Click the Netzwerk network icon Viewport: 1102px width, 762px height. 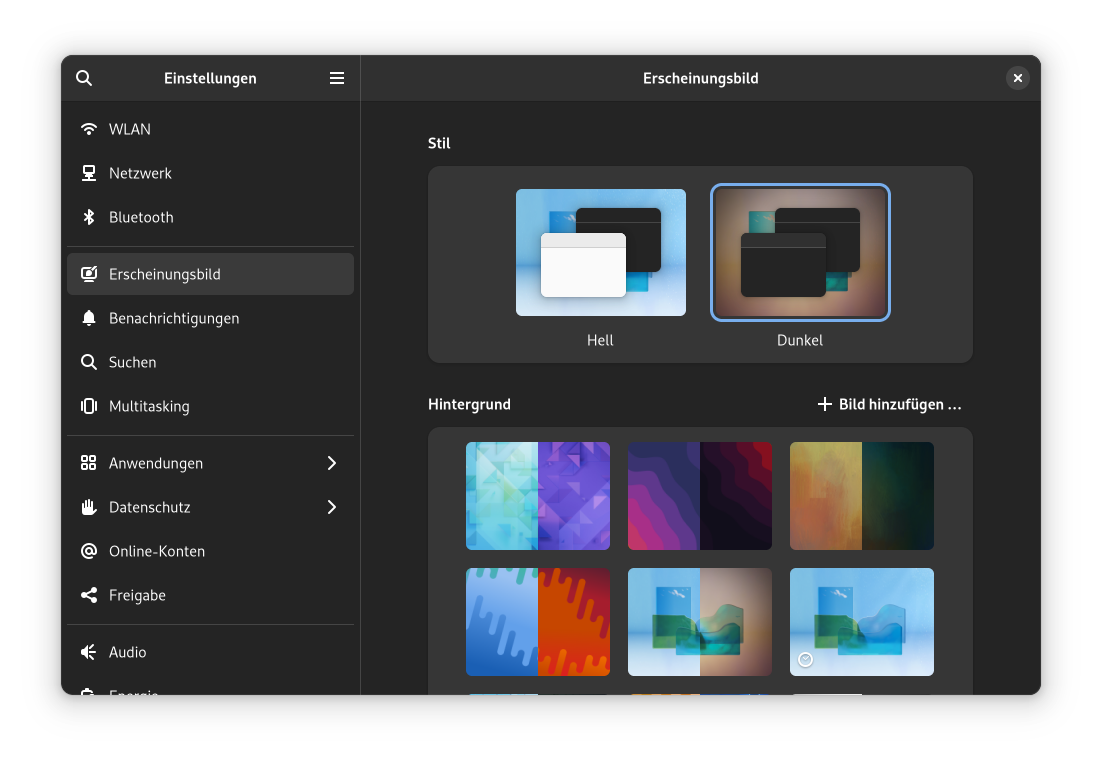pos(89,173)
